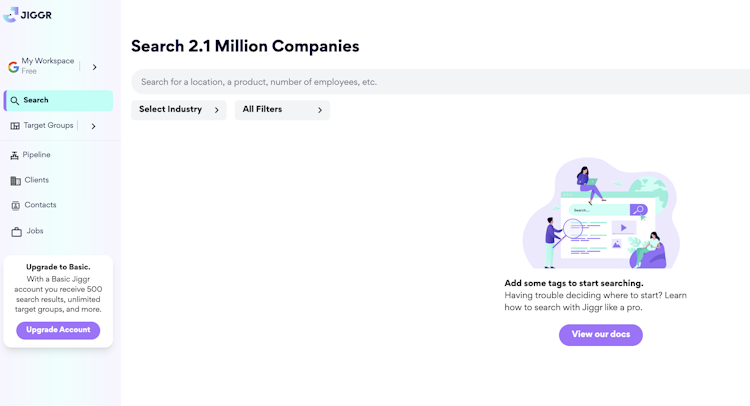Expand the Target Groups submenu arrow

point(94,126)
